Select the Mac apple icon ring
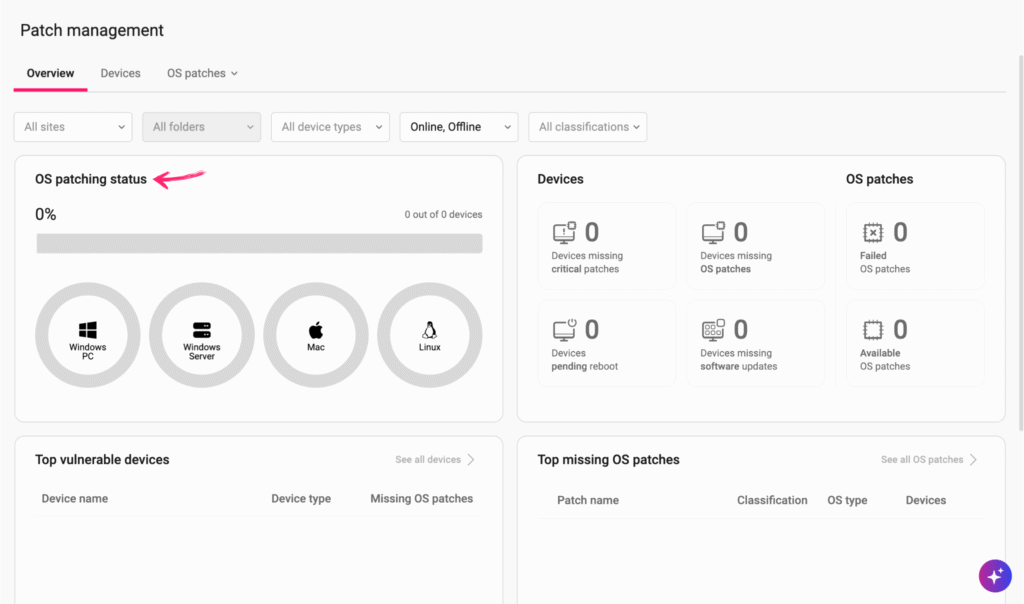The height and width of the screenshot is (604, 1024). 316,334
